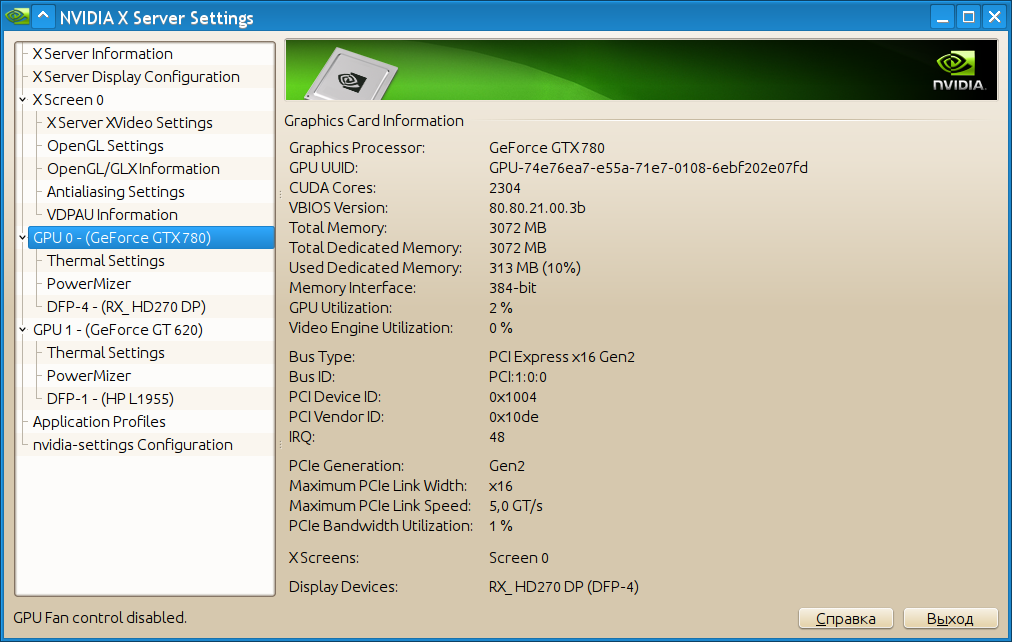
Task: Click the Memory Interface value 384-bit
Action: click(512, 288)
